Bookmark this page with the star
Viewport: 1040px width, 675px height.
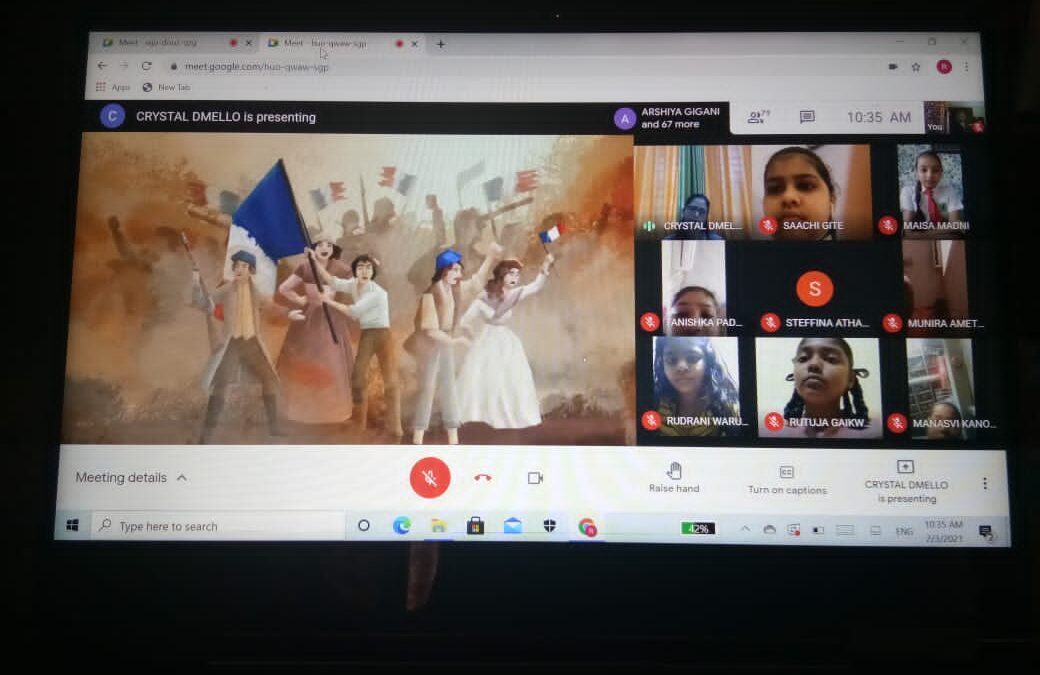(x=916, y=66)
